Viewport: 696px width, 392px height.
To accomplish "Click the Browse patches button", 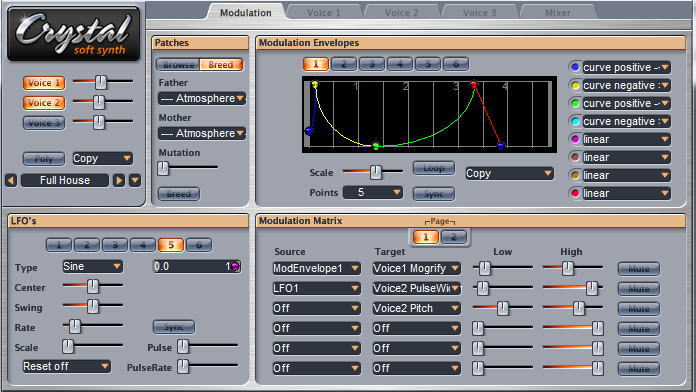I will coord(178,65).
